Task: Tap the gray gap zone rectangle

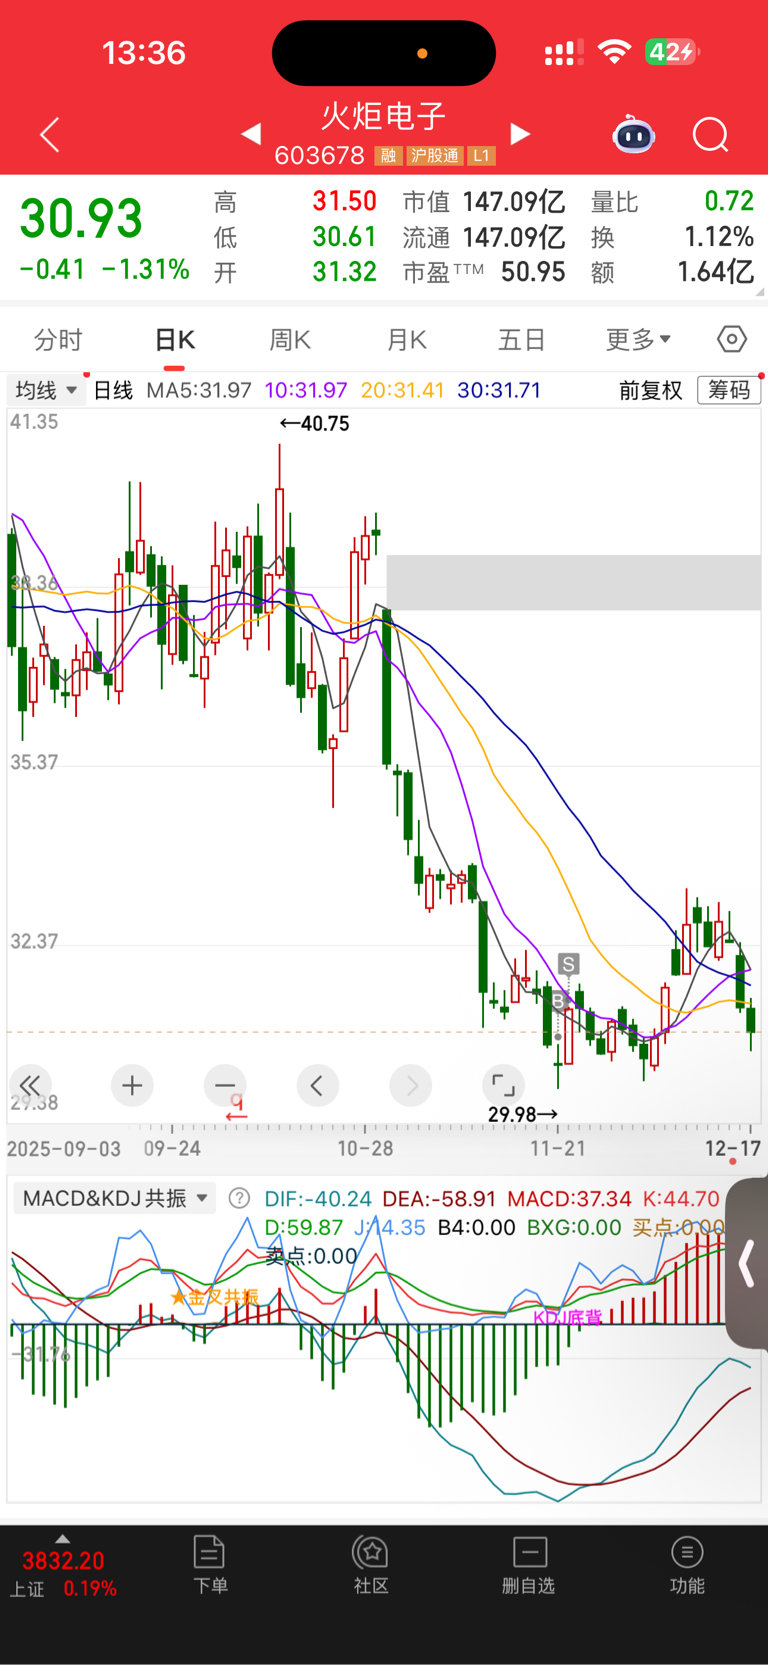Action: pos(574,582)
